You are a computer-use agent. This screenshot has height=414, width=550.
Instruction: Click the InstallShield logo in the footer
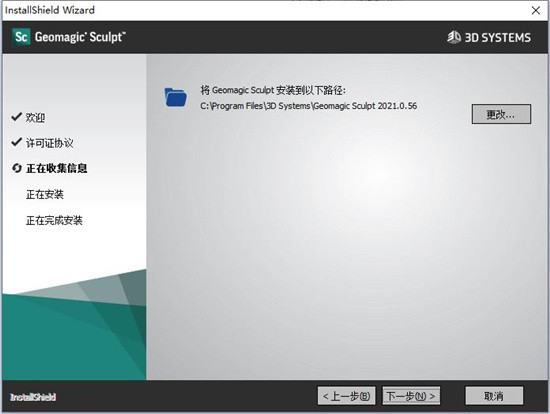[x=33, y=397]
